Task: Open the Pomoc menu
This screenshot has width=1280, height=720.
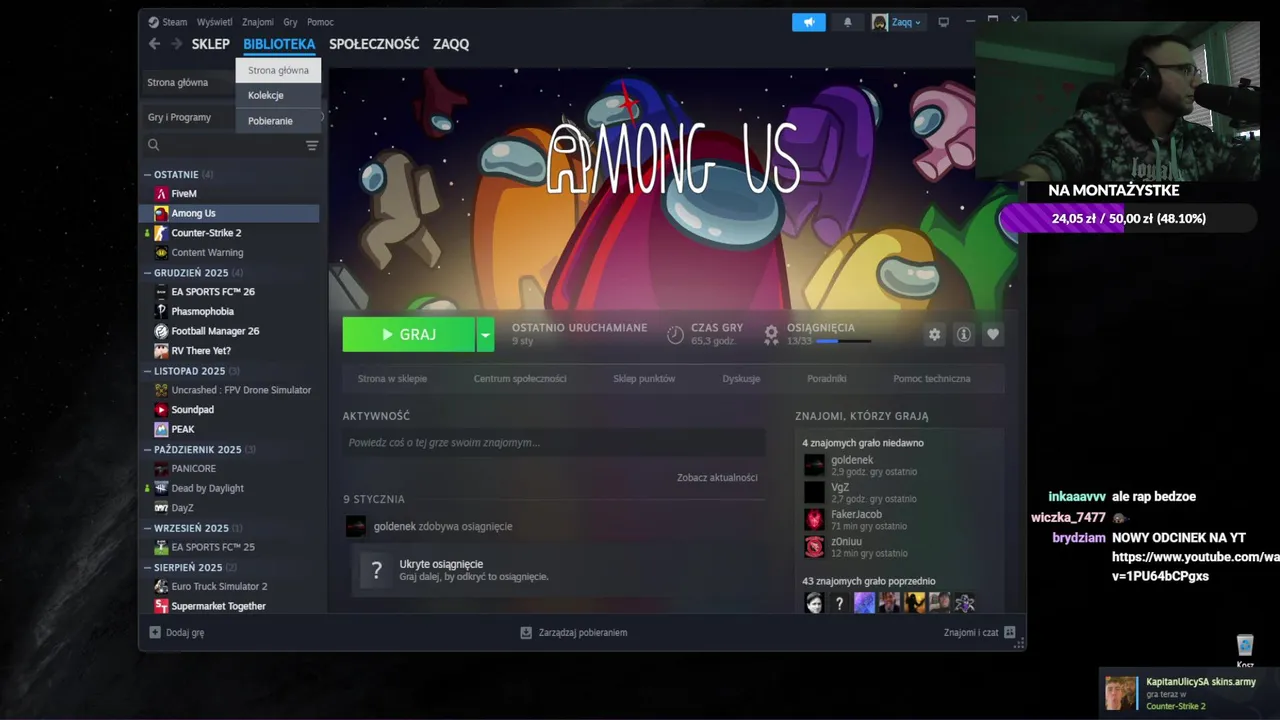Action: (x=320, y=22)
